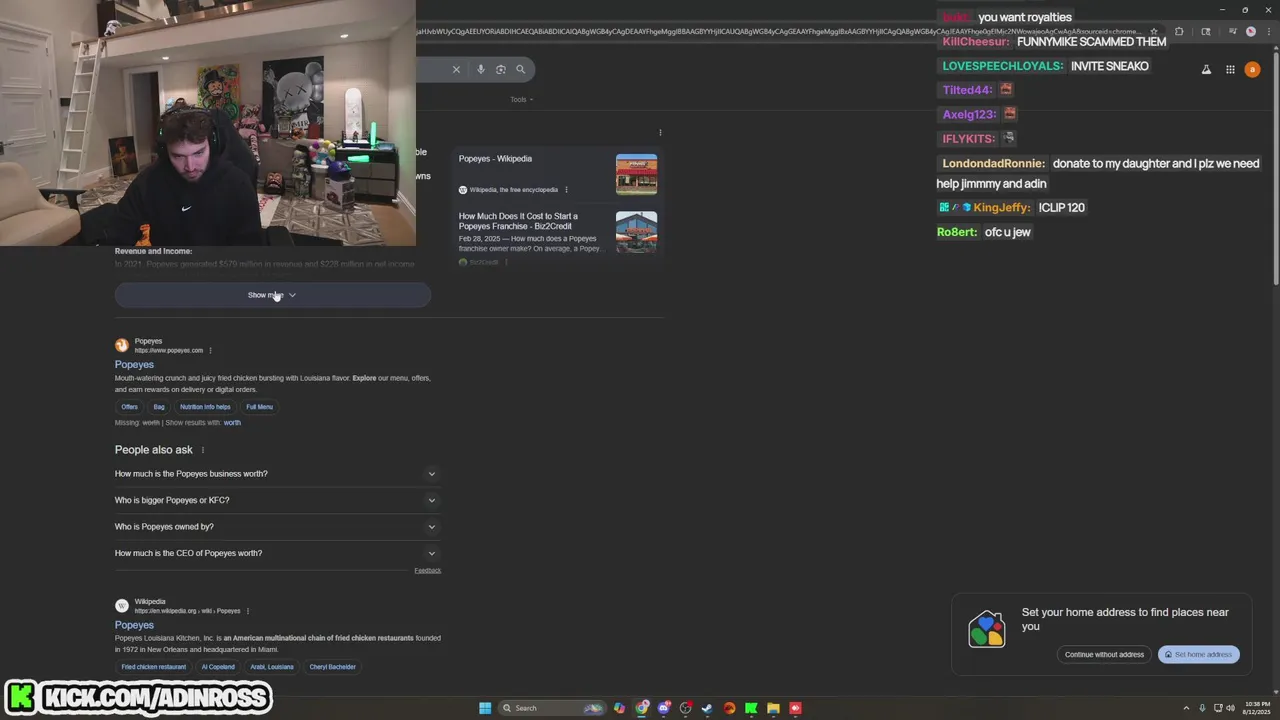Clear the Google search box text
This screenshot has height=720, width=1280.
point(456,69)
